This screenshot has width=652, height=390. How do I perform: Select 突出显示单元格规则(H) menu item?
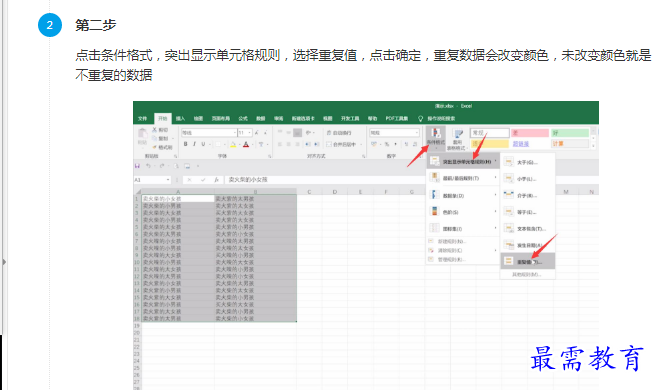(463, 161)
